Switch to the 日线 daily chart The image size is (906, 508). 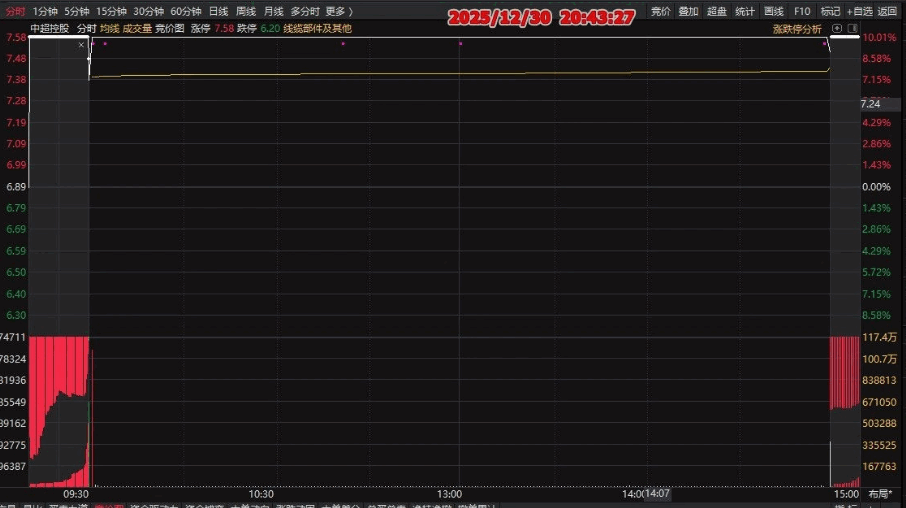218,12
